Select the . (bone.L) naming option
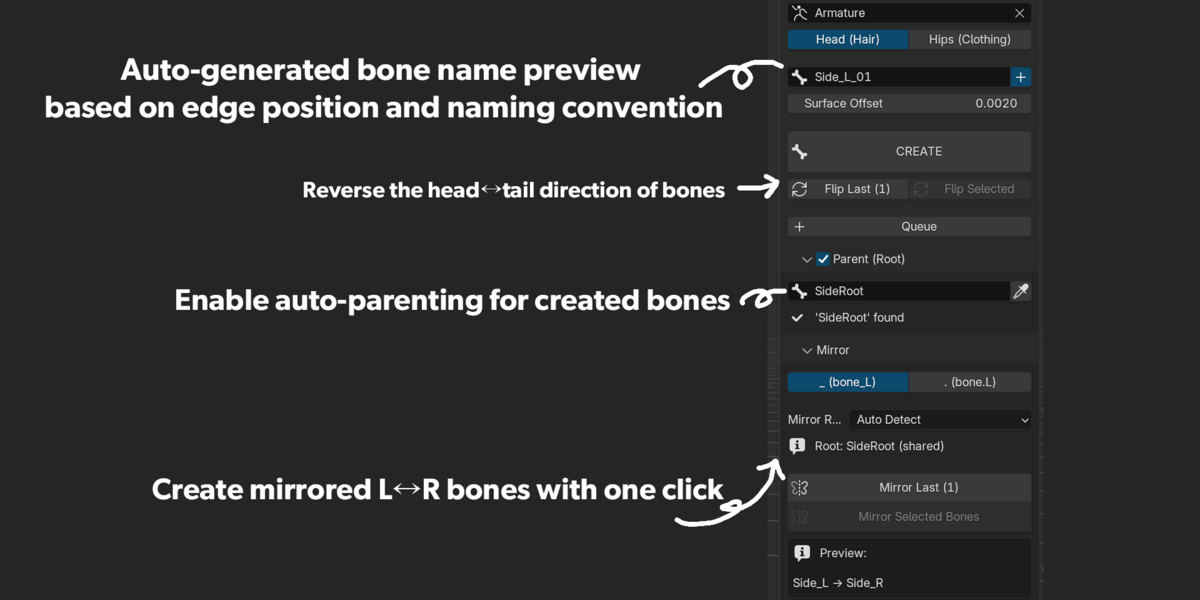The height and width of the screenshot is (600, 1200). [x=970, y=382]
